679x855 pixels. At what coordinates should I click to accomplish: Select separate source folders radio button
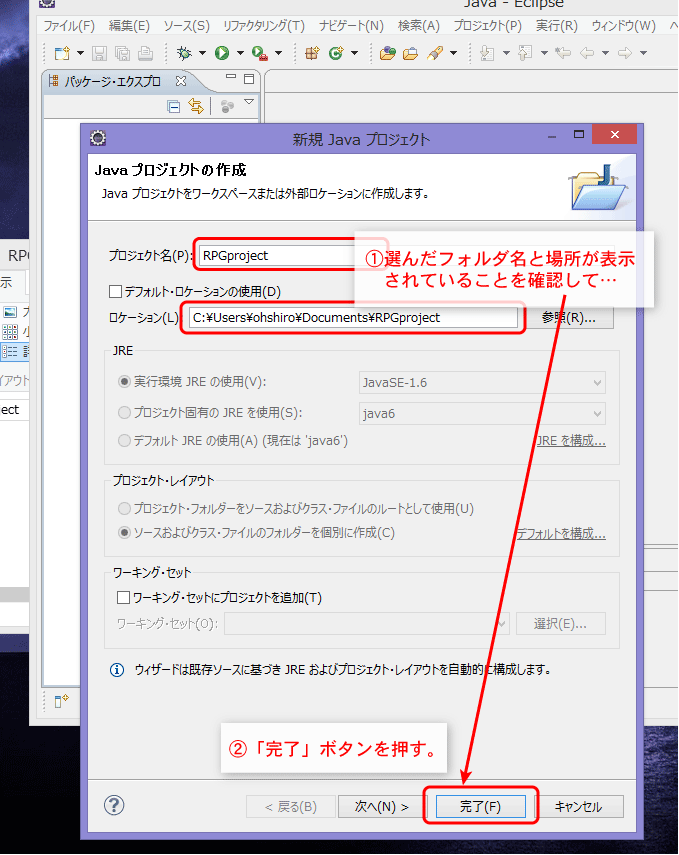(x=124, y=533)
